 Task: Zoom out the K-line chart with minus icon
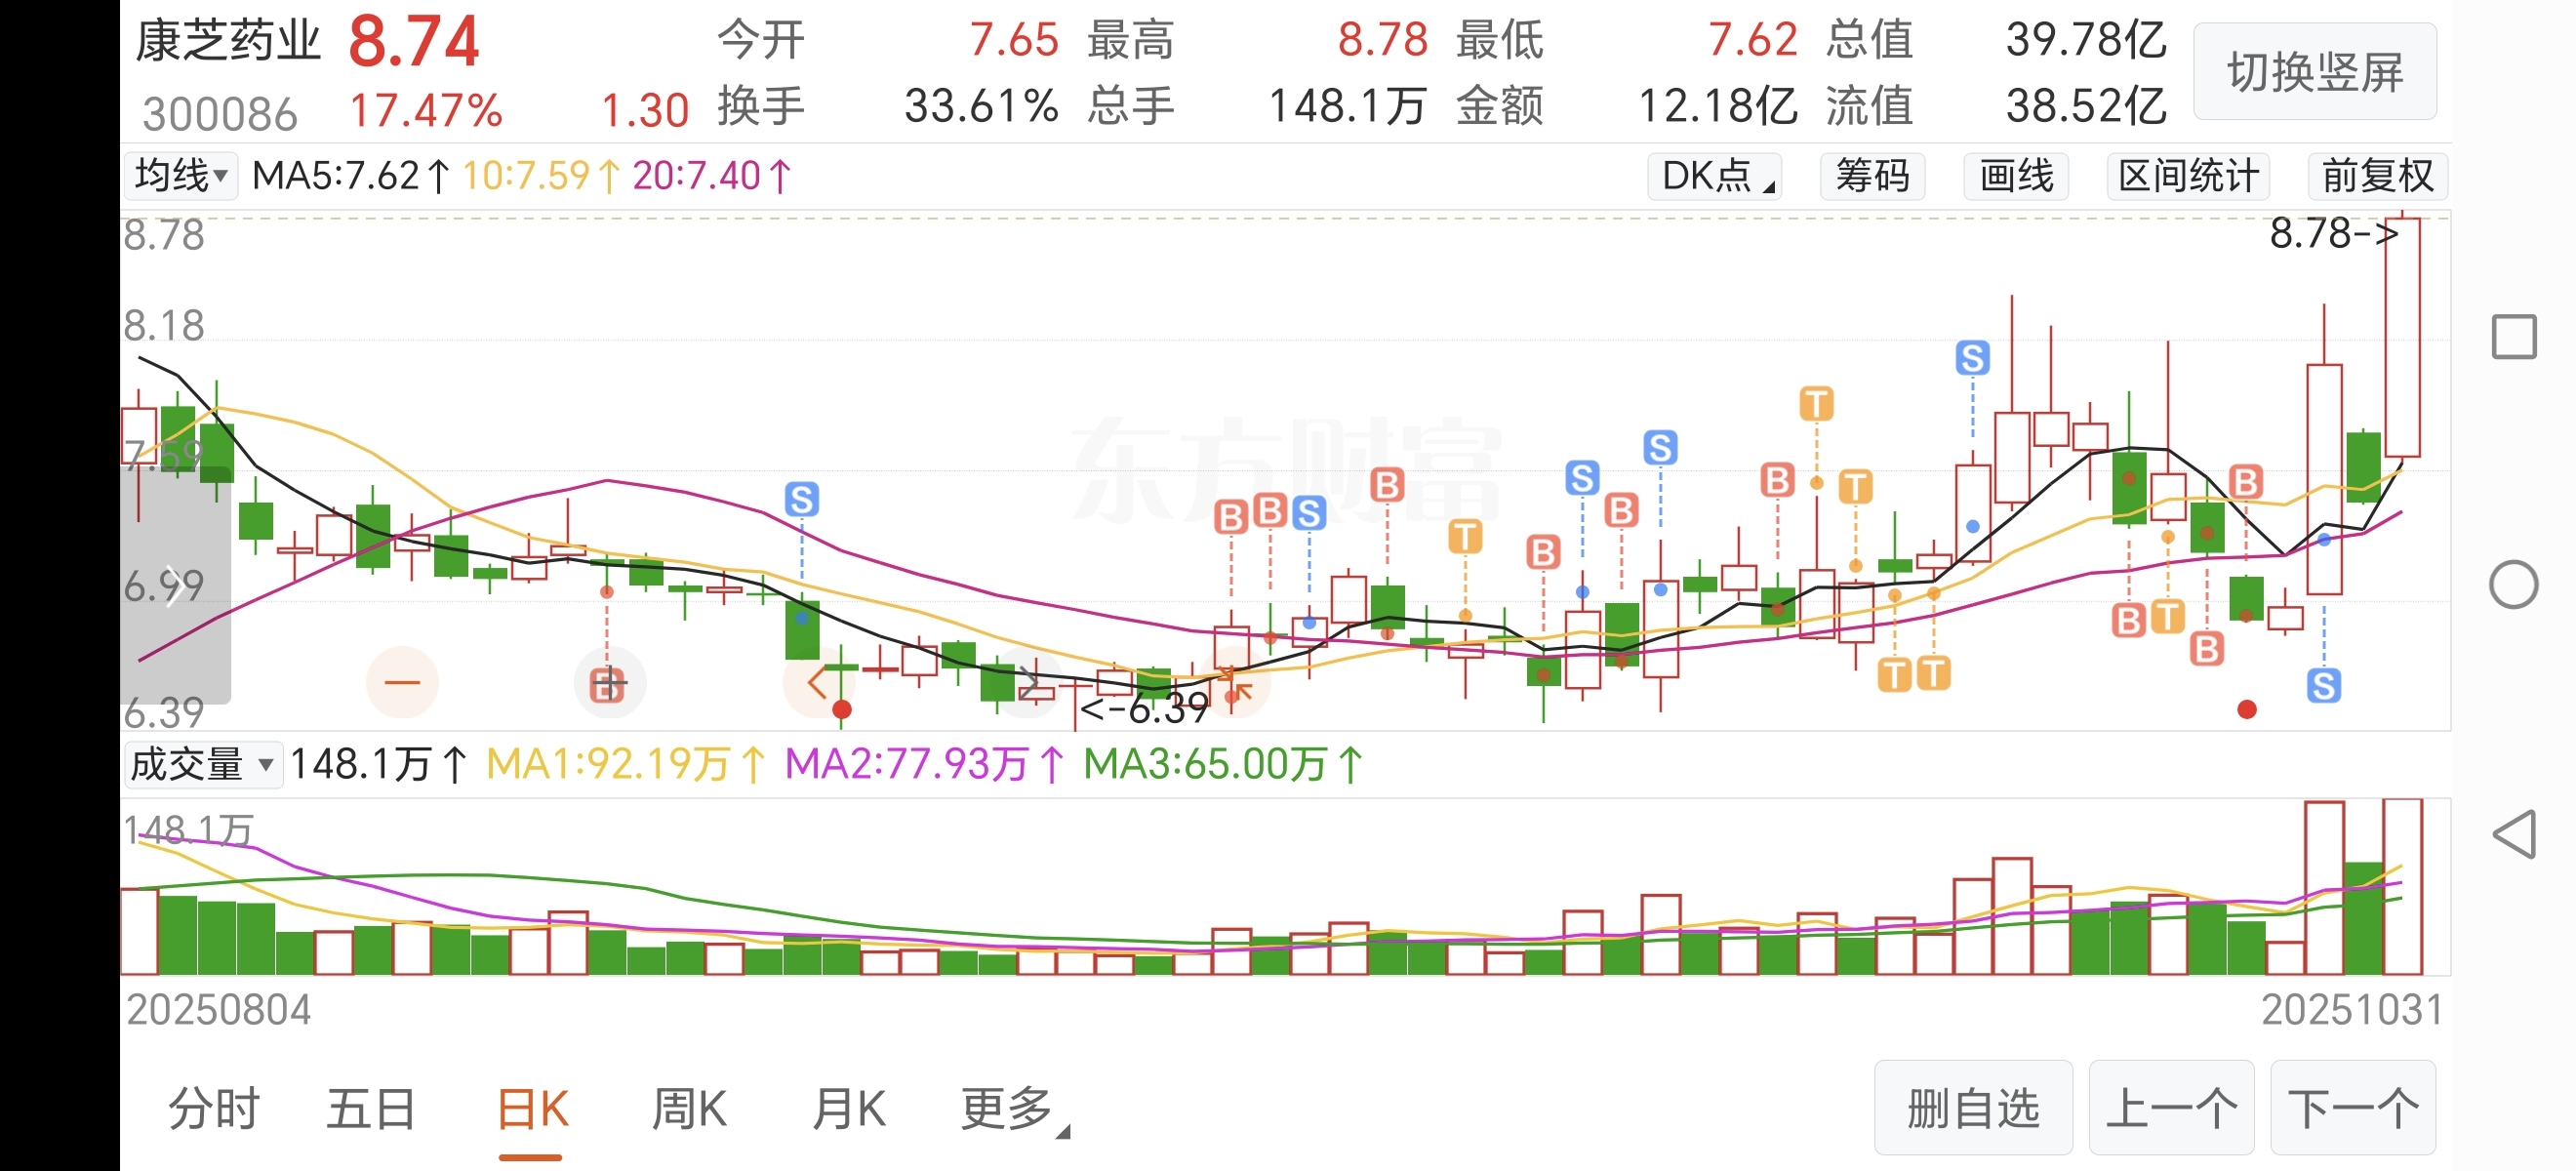[x=402, y=683]
